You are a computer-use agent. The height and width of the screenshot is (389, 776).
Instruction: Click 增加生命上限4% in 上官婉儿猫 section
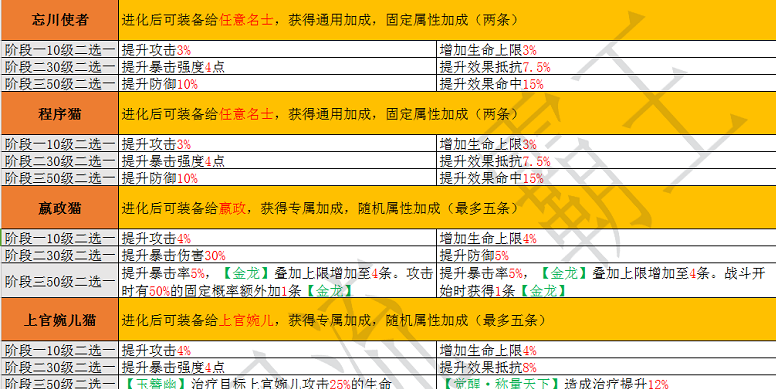click(x=606, y=350)
